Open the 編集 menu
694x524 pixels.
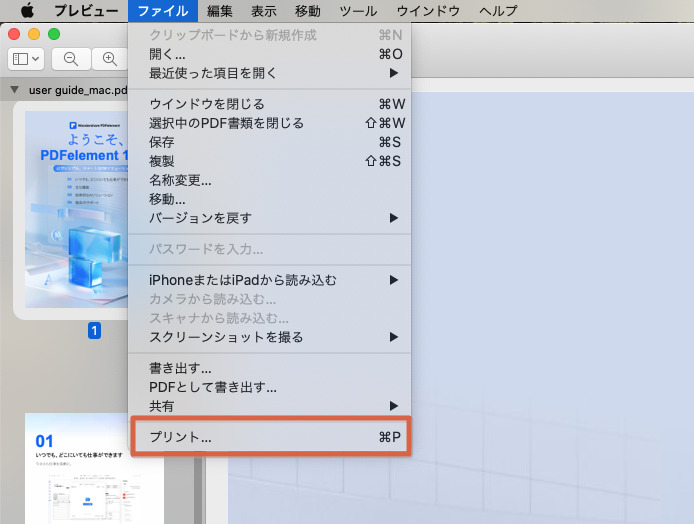point(220,11)
